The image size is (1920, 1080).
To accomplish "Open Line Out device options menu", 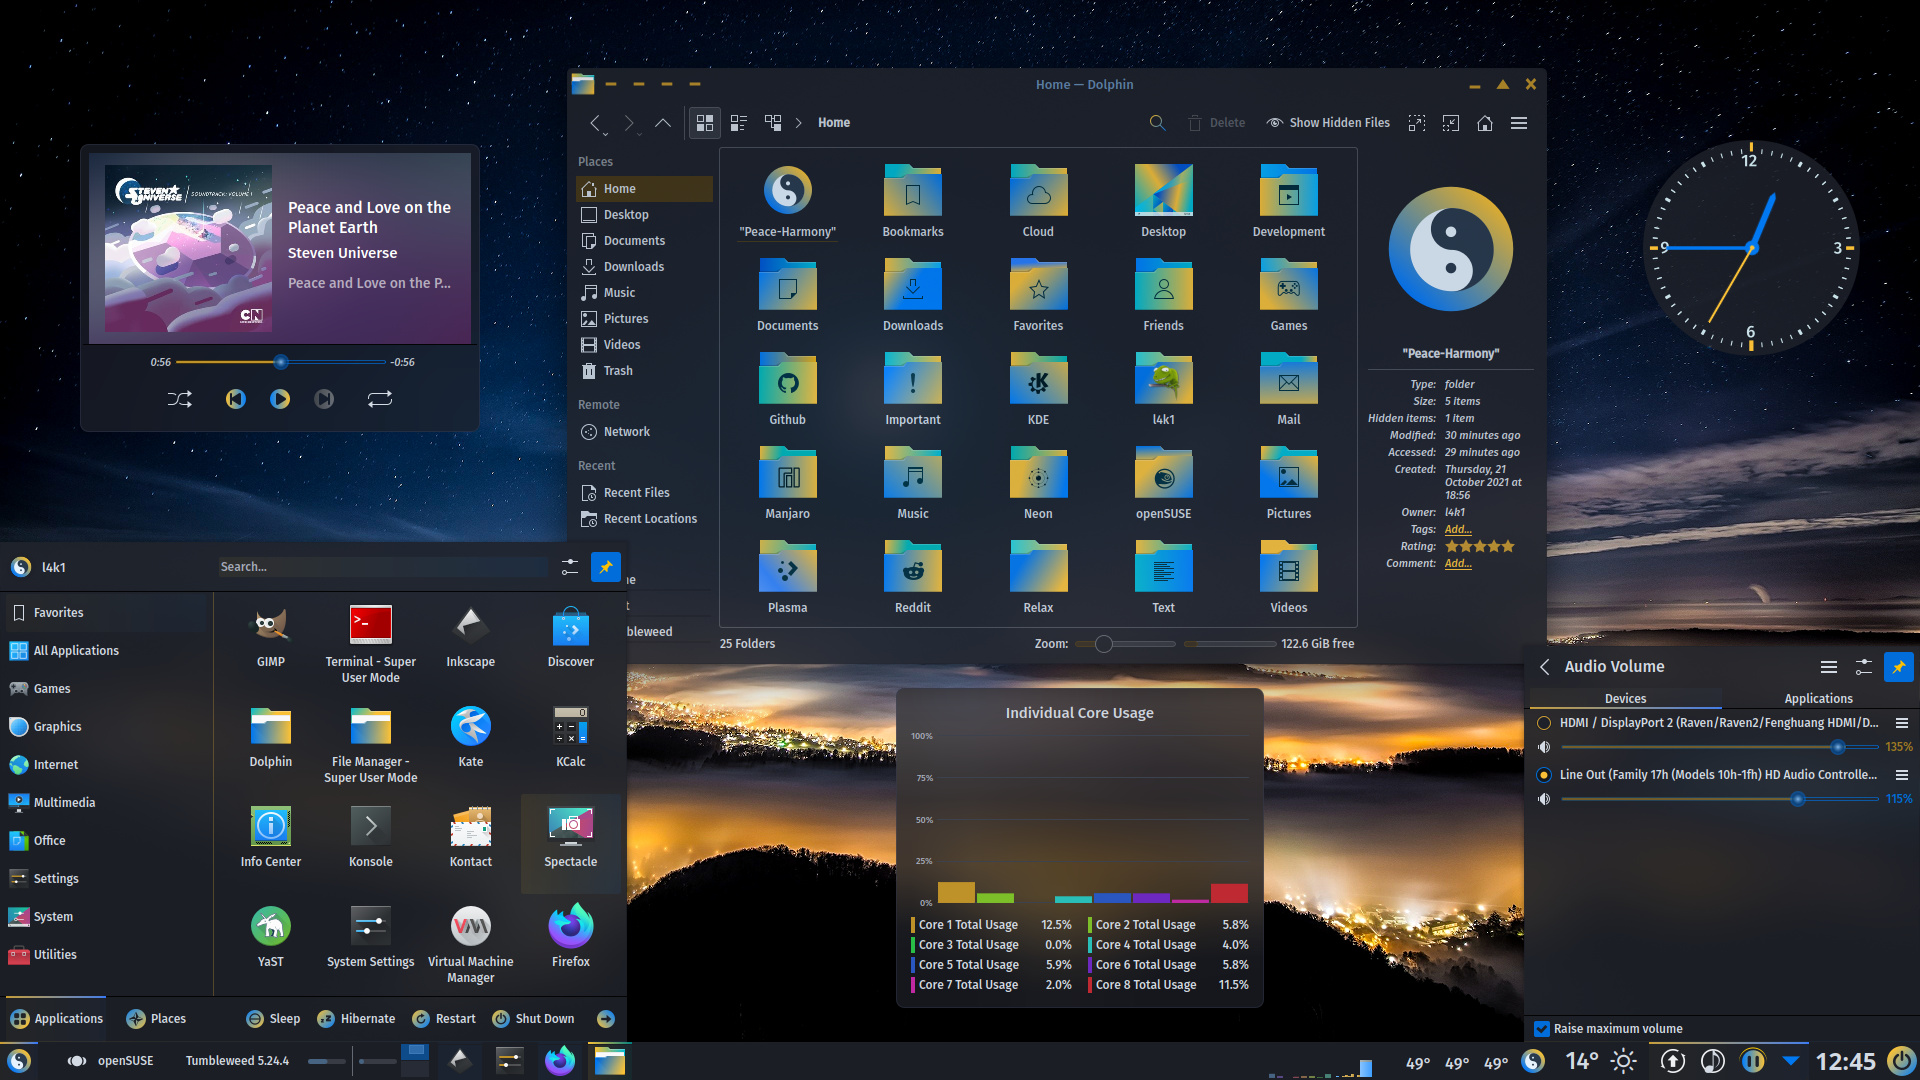I will [x=1902, y=775].
